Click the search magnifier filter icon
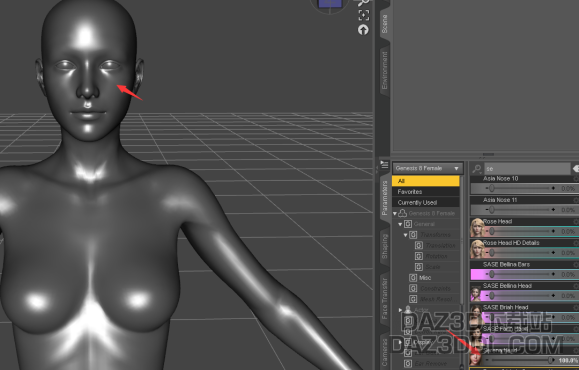The image size is (579, 370). [x=477, y=169]
